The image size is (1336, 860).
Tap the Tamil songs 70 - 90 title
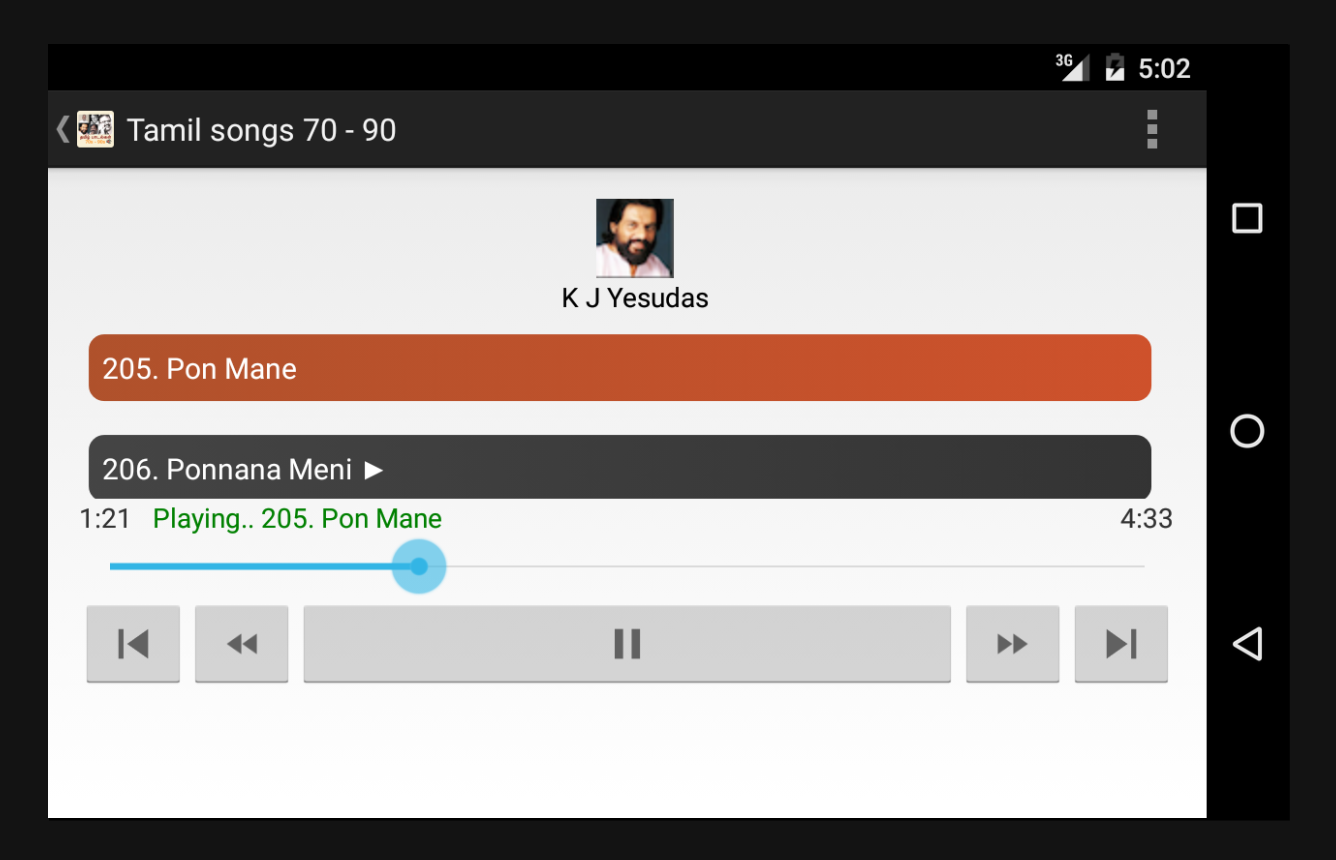tap(262, 130)
